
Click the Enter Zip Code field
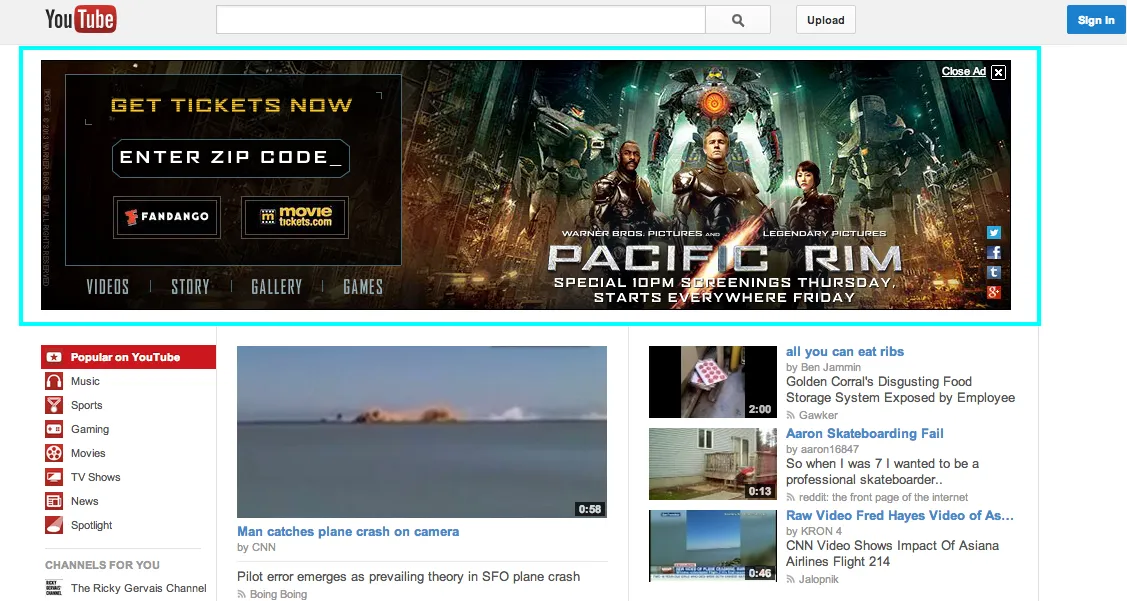pos(231,158)
